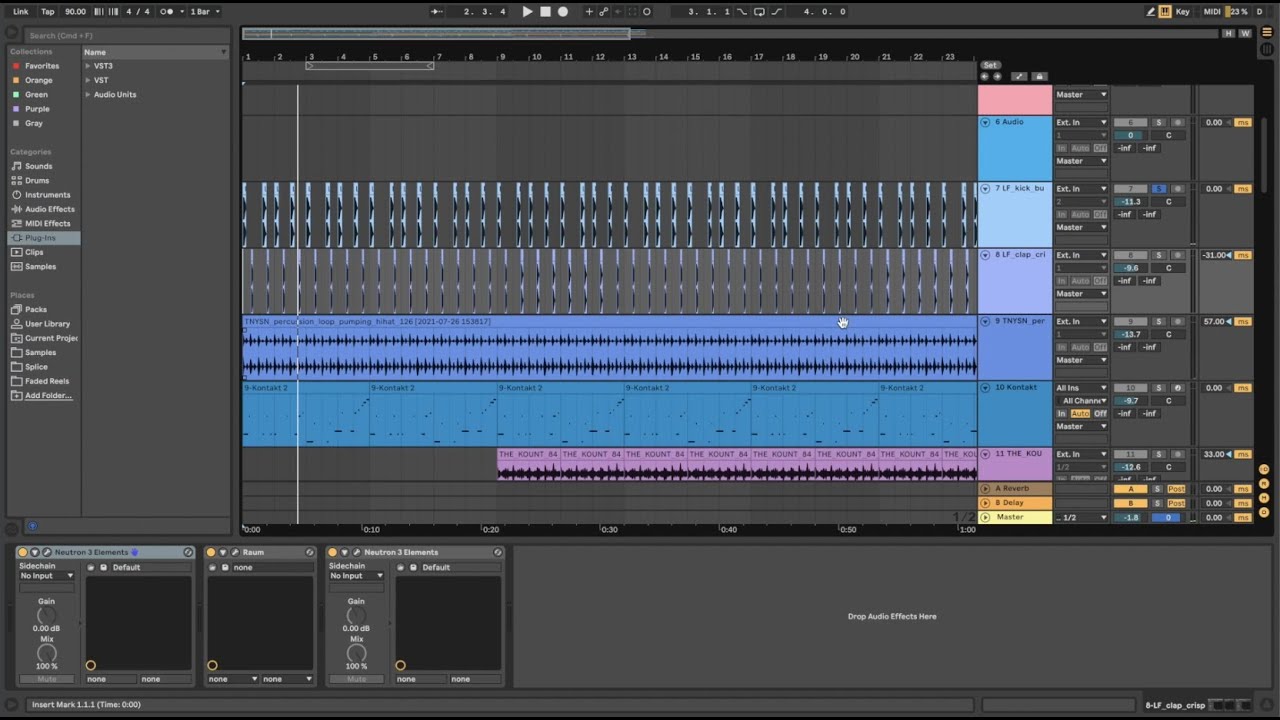
Task: Open Kontakt All Ins input dropdown
Action: click(1082, 388)
